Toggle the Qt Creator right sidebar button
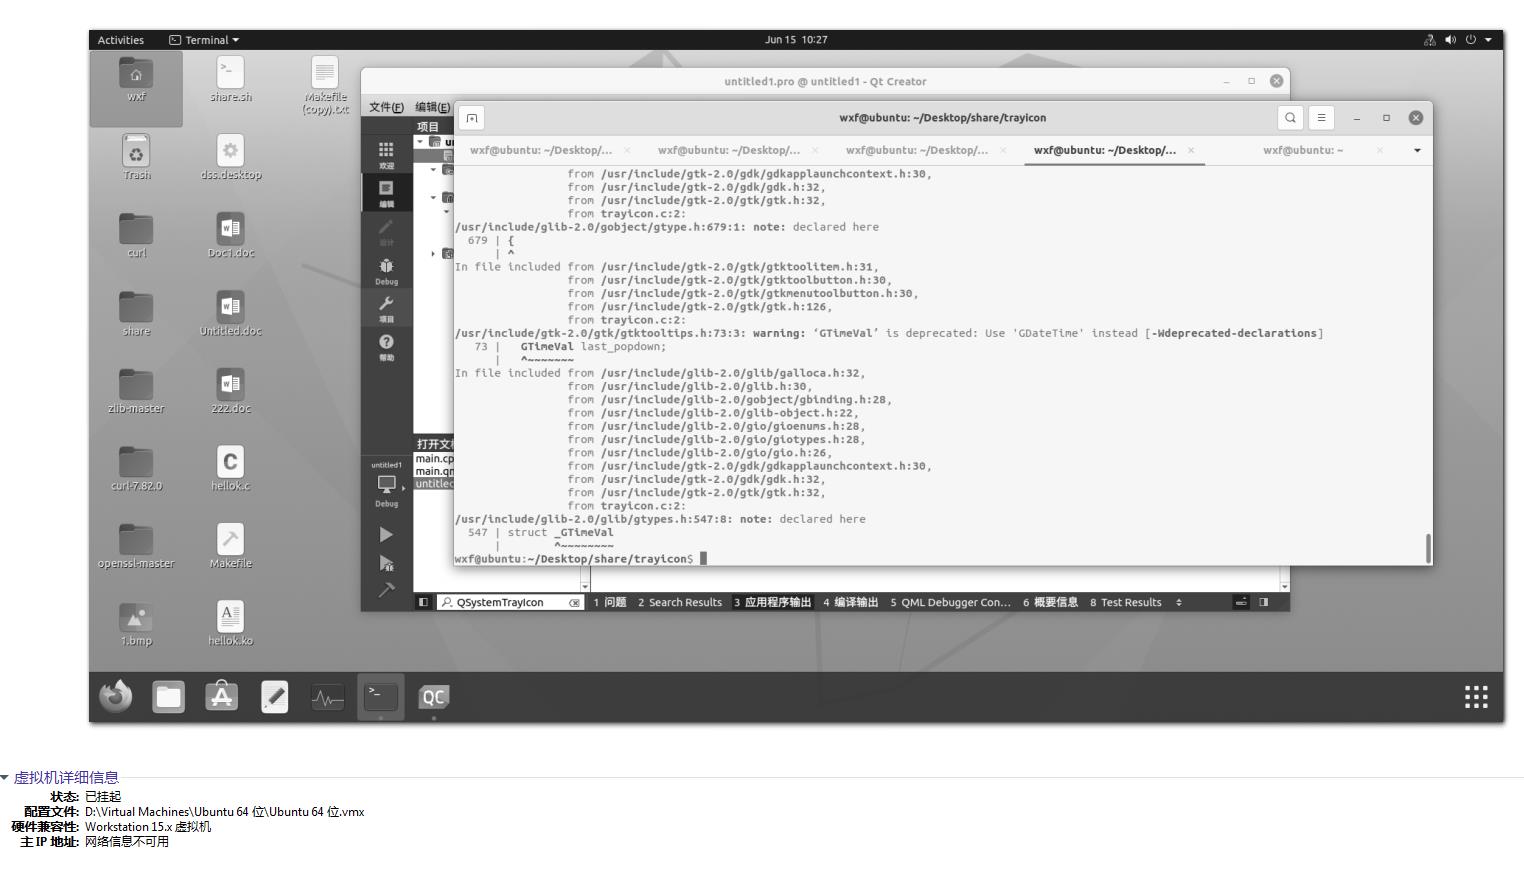The width and height of the screenshot is (1524, 870). (1264, 602)
